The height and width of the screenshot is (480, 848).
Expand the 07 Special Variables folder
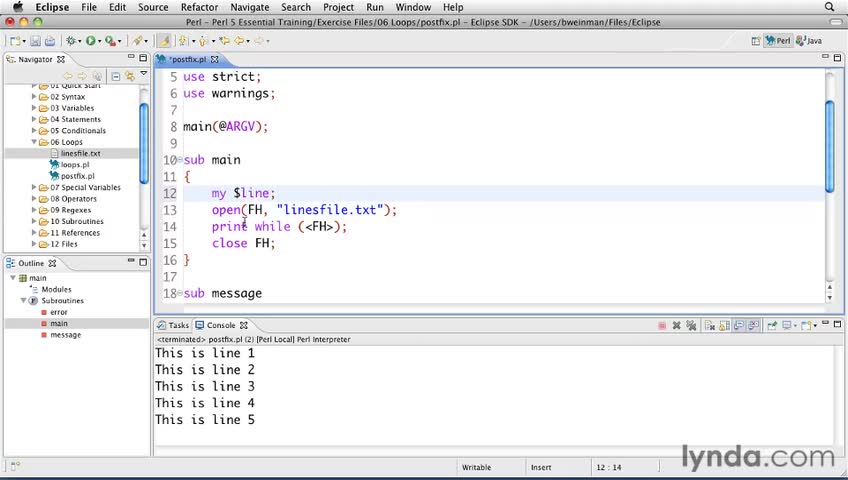[34, 188]
